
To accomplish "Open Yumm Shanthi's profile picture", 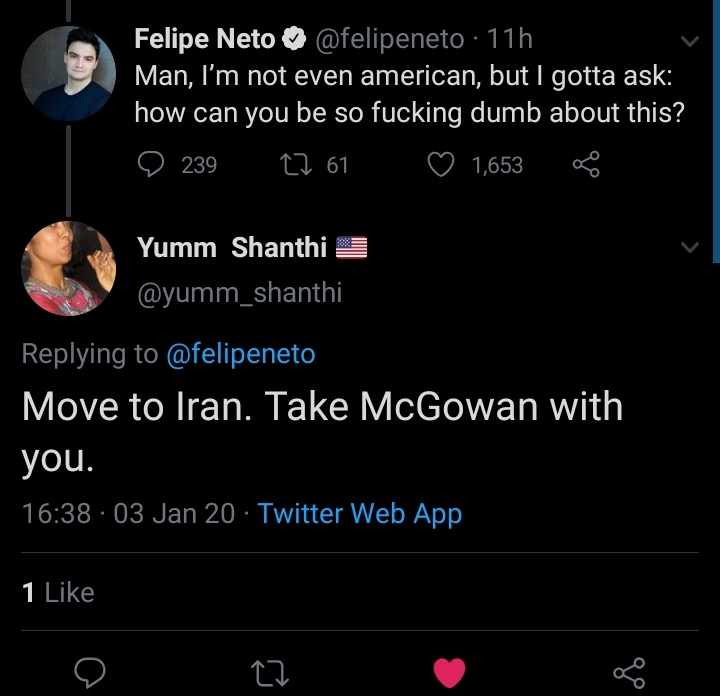I will [x=68, y=268].
